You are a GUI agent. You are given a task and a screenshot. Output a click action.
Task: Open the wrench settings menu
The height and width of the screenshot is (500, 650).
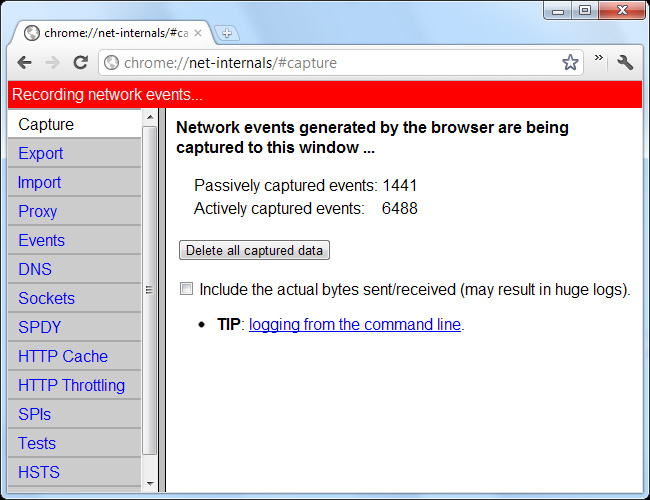[x=626, y=63]
